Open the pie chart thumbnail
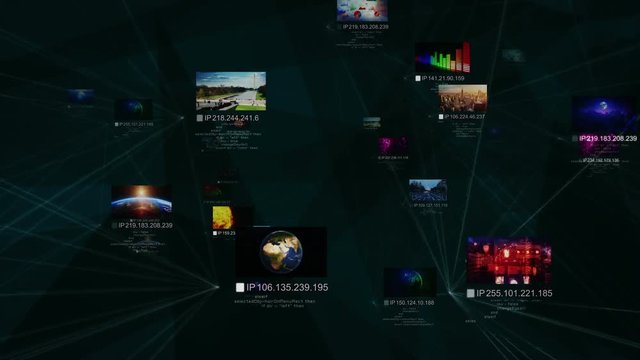This screenshot has width=640, height=360. pos(362,11)
